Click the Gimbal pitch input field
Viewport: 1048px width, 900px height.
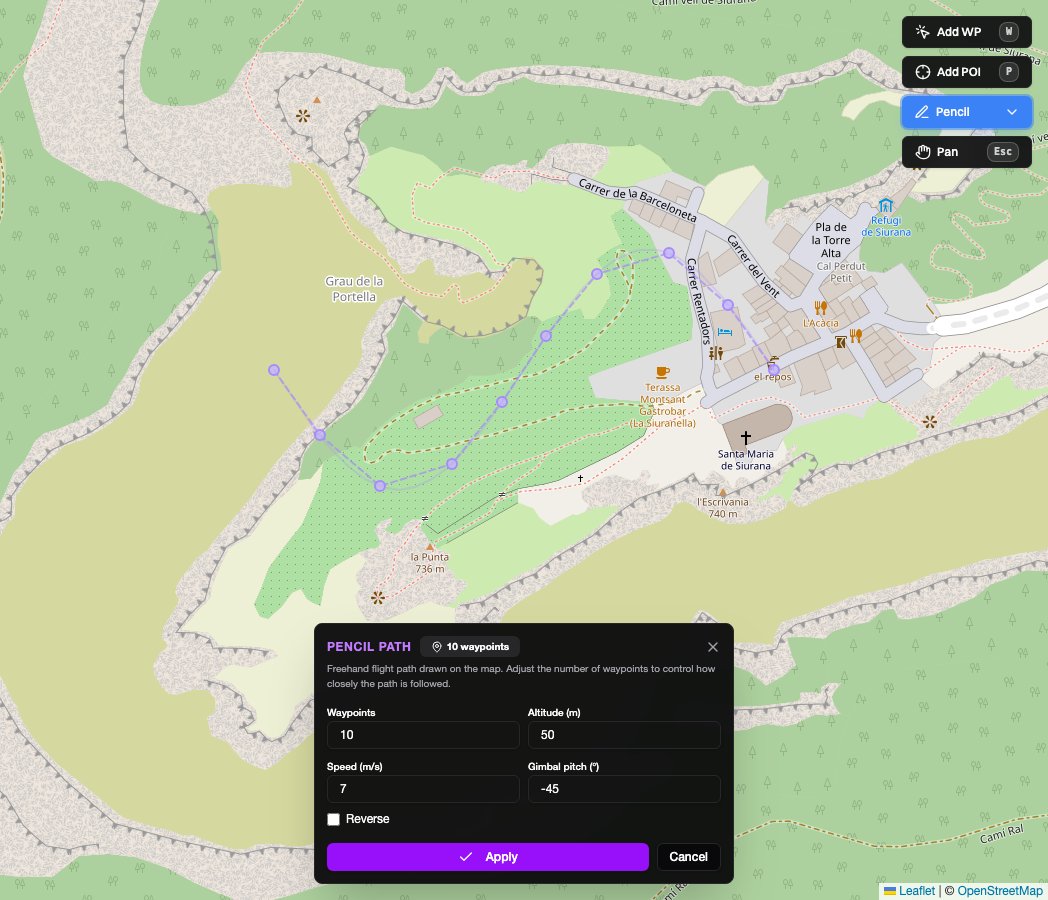(x=624, y=789)
